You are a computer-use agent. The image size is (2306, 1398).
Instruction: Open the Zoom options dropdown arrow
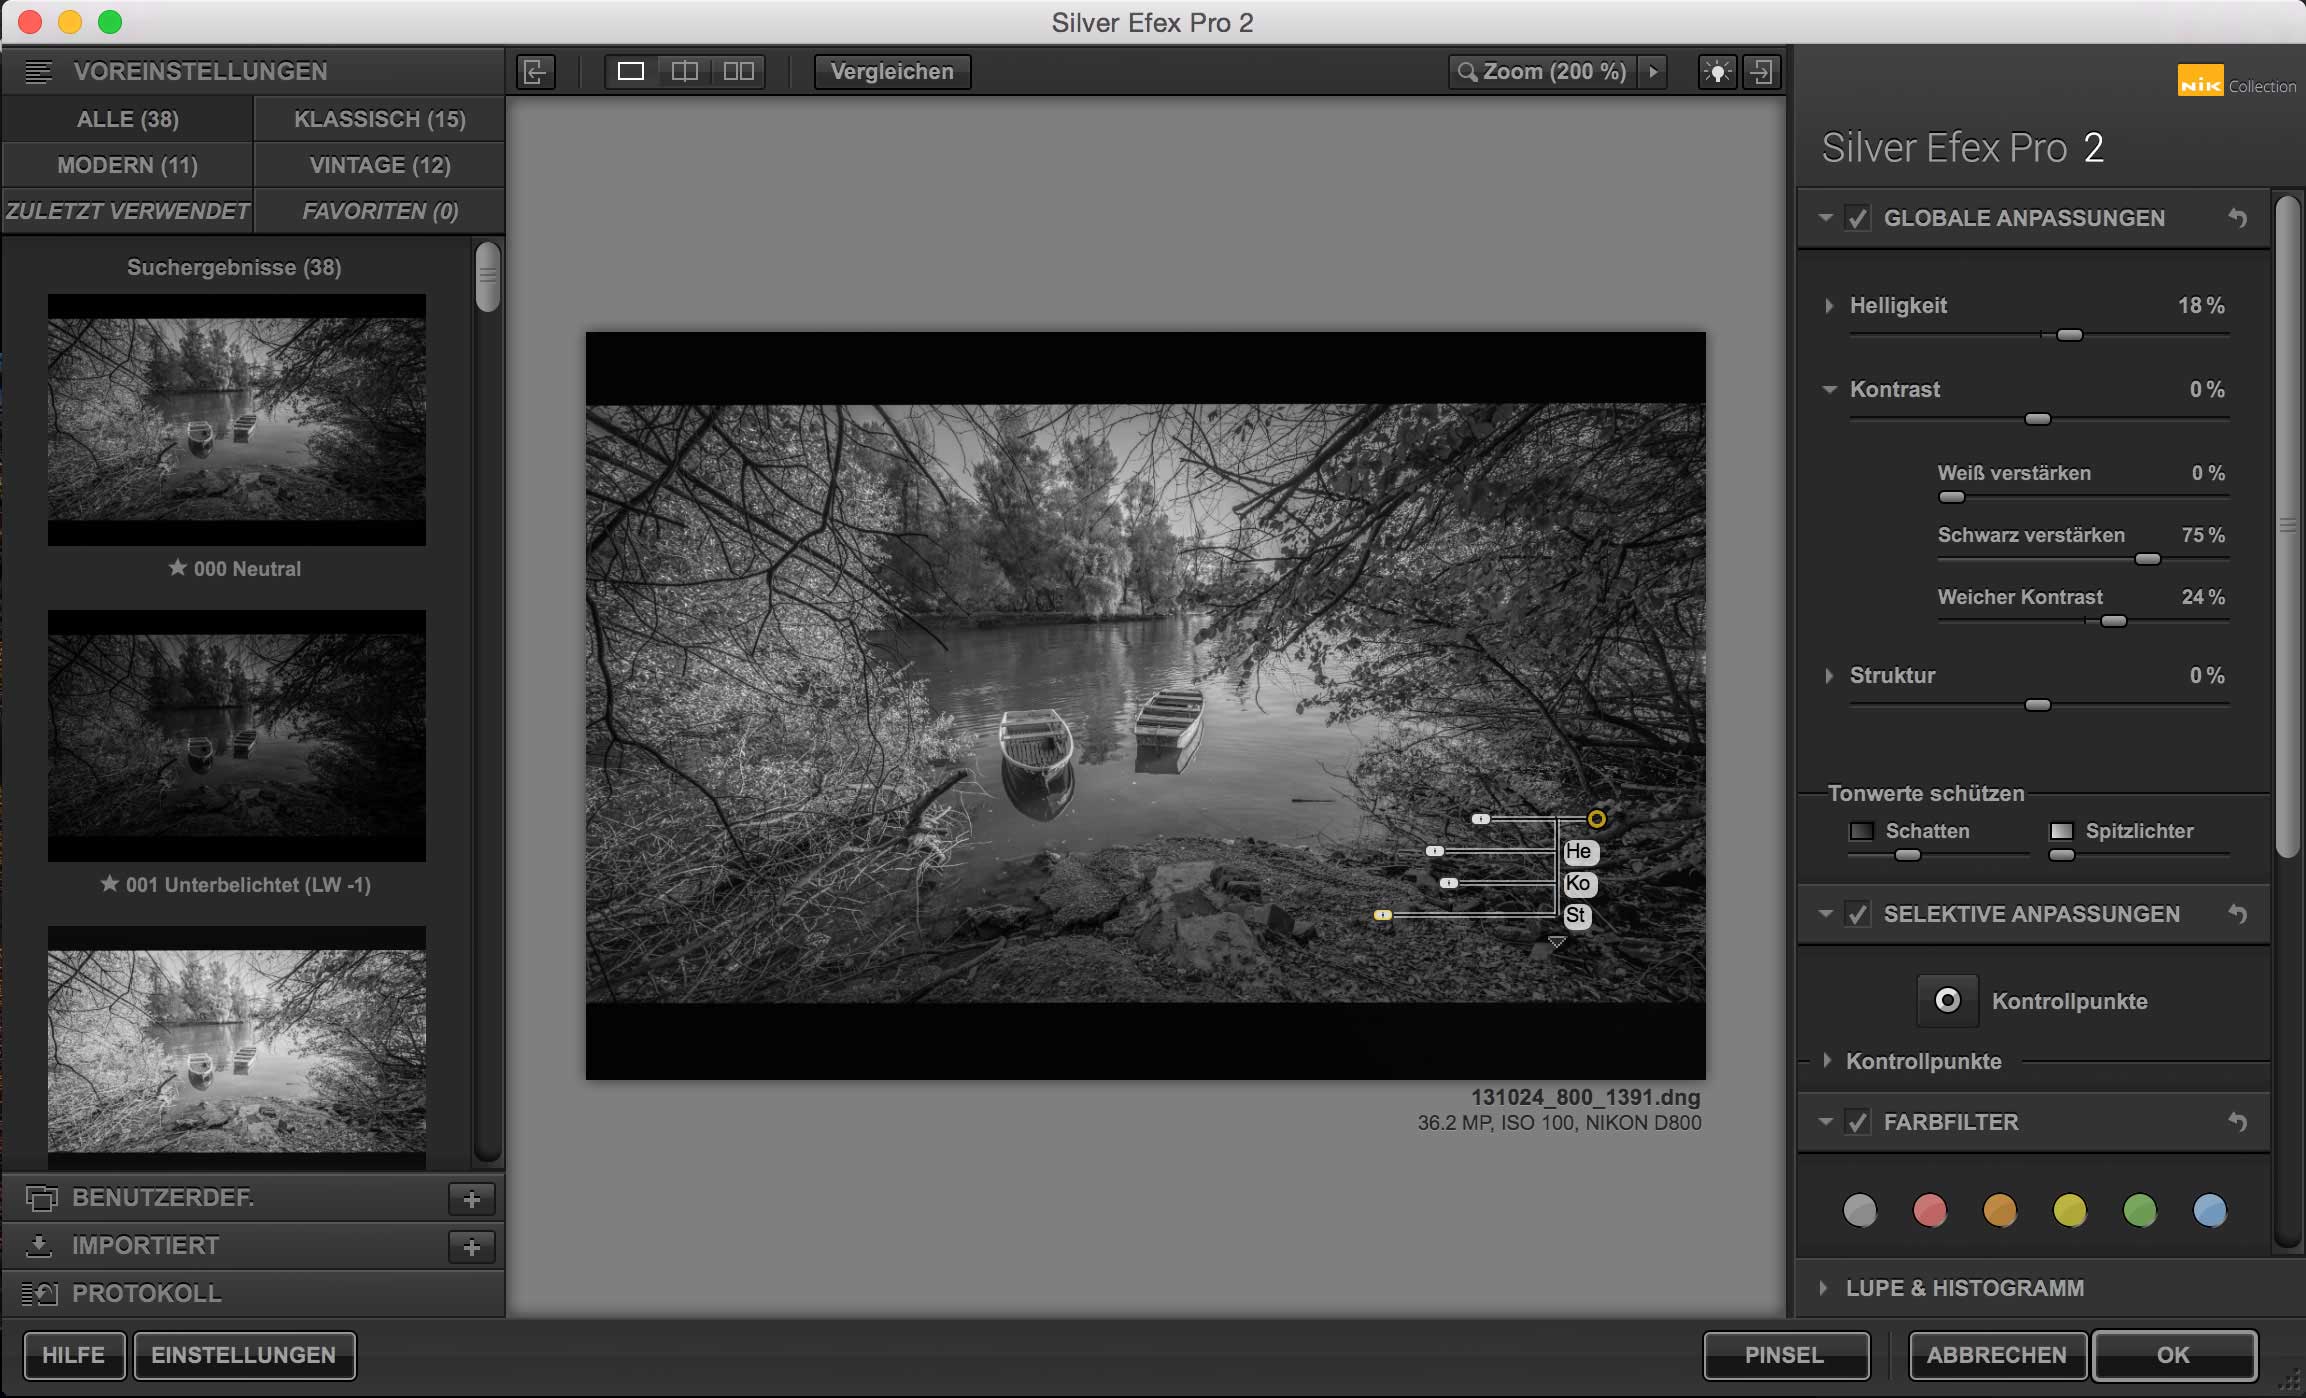click(1653, 72)
